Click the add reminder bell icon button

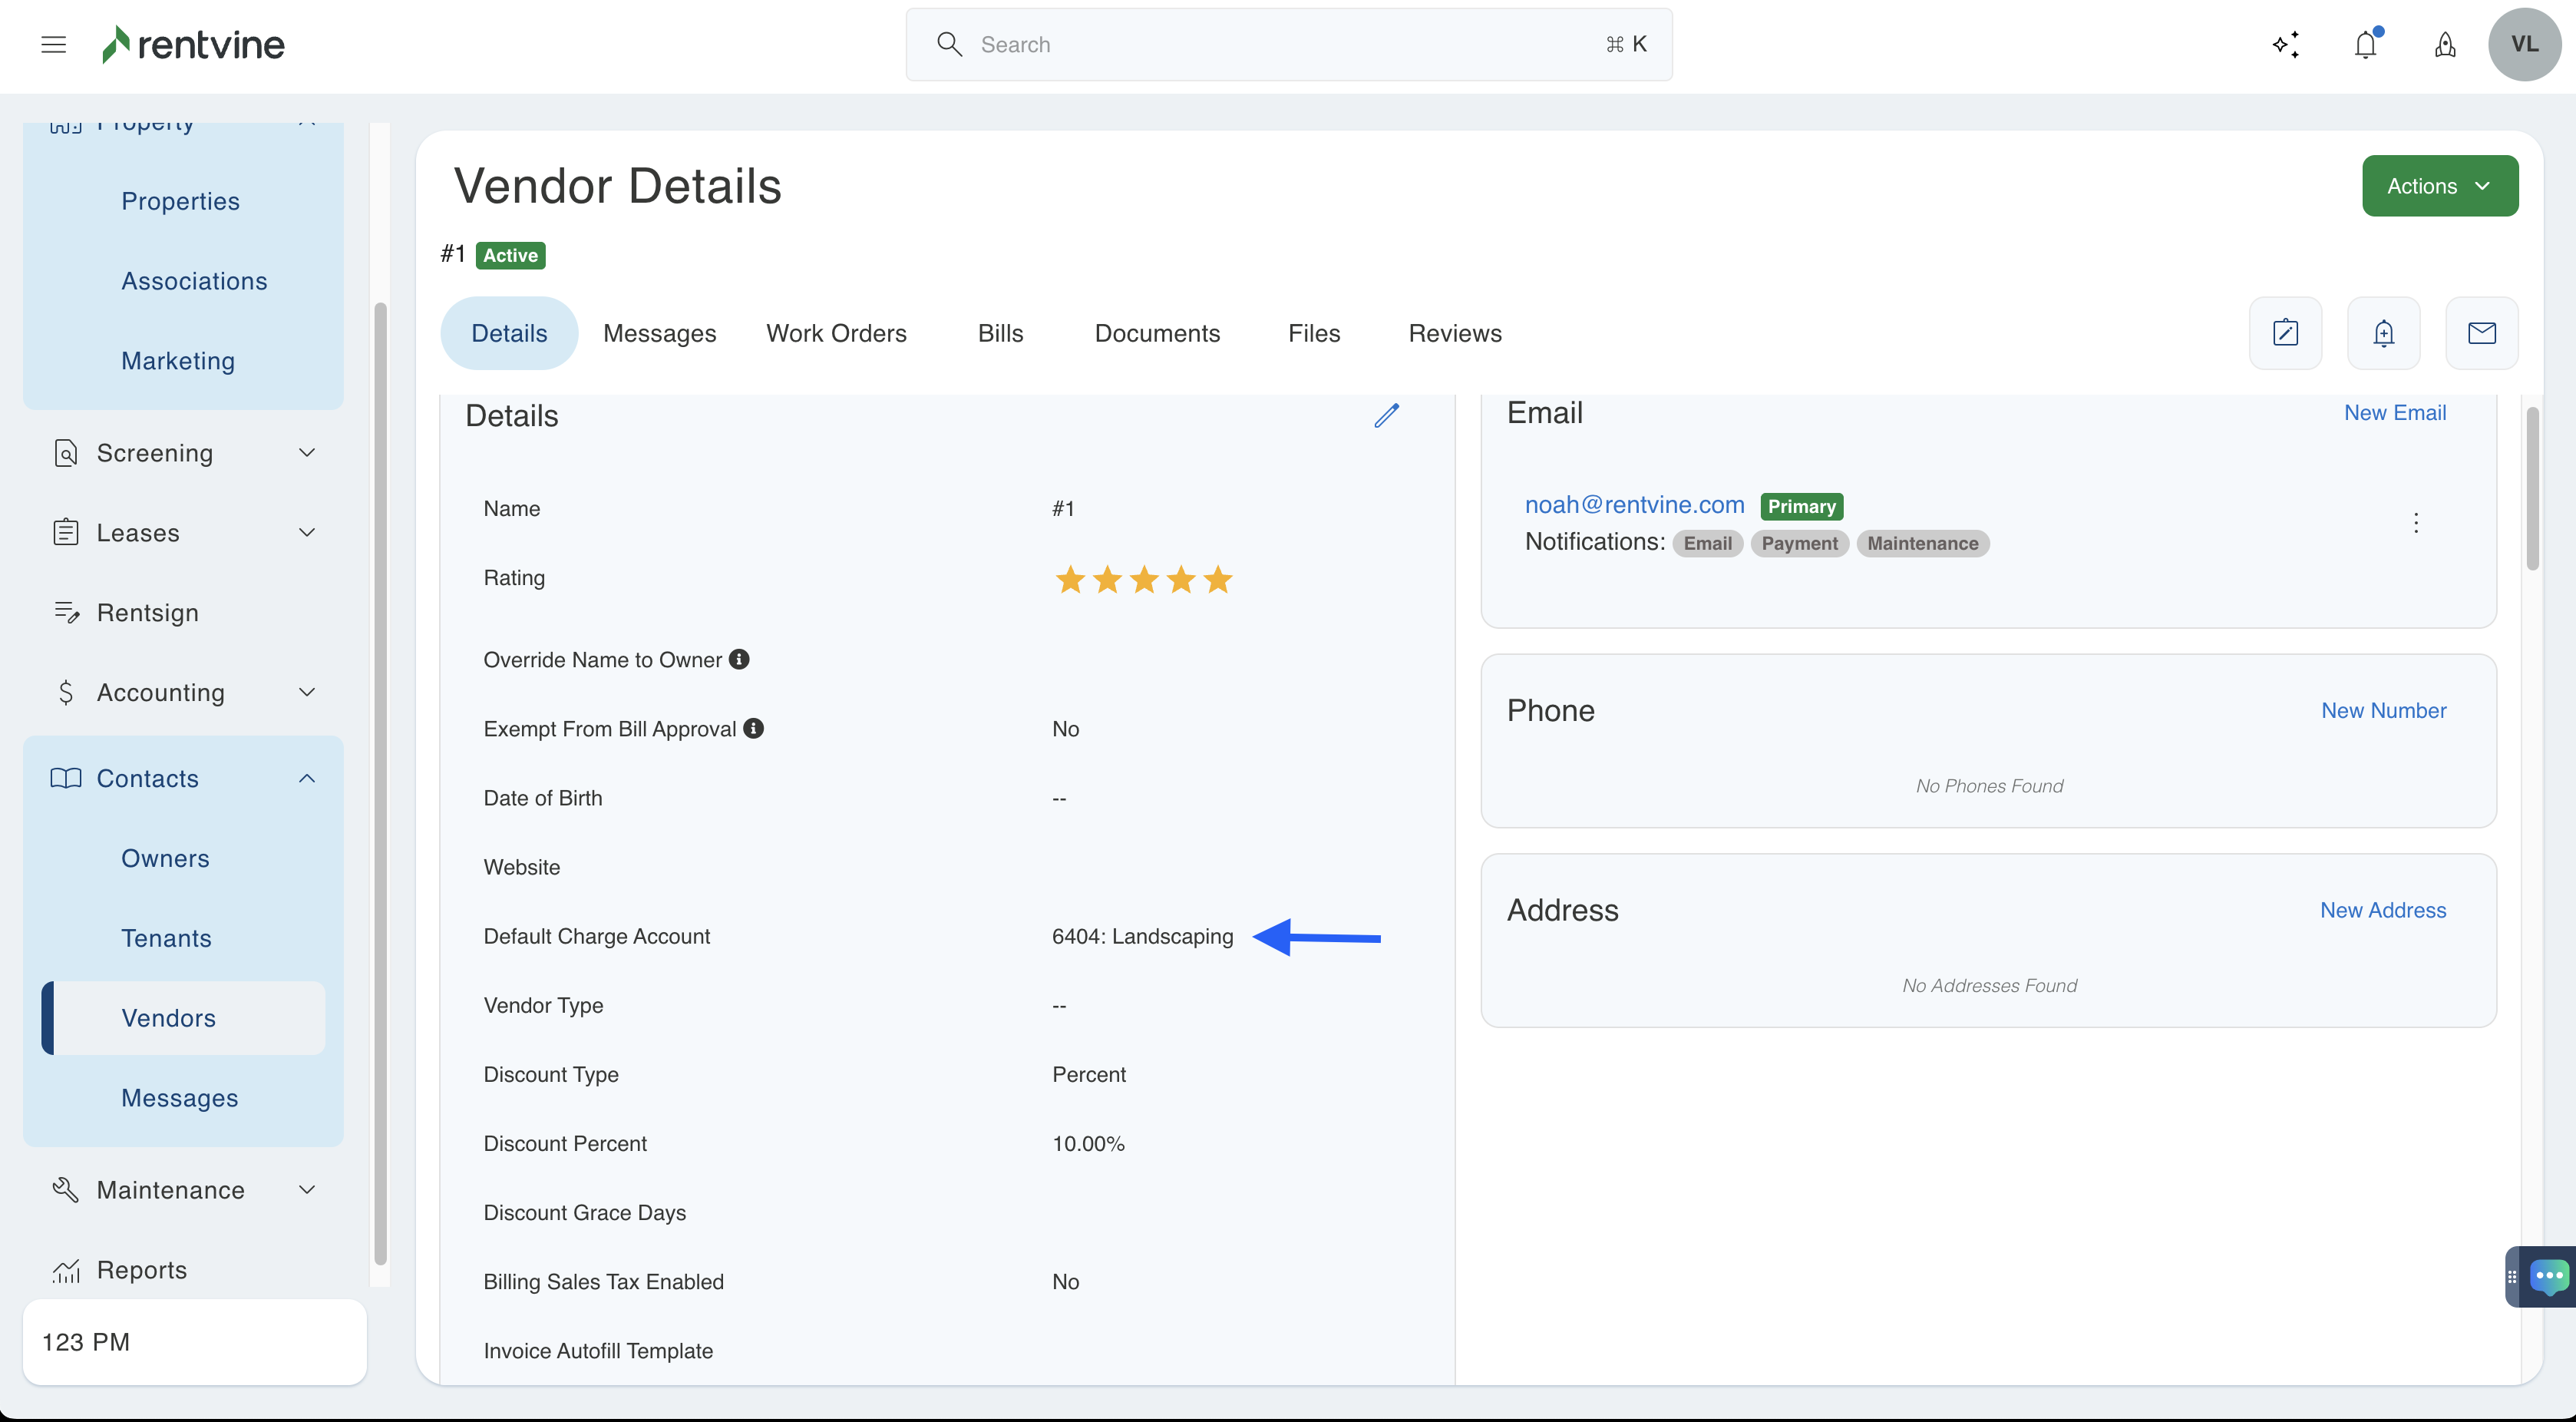coord(2383,333)
